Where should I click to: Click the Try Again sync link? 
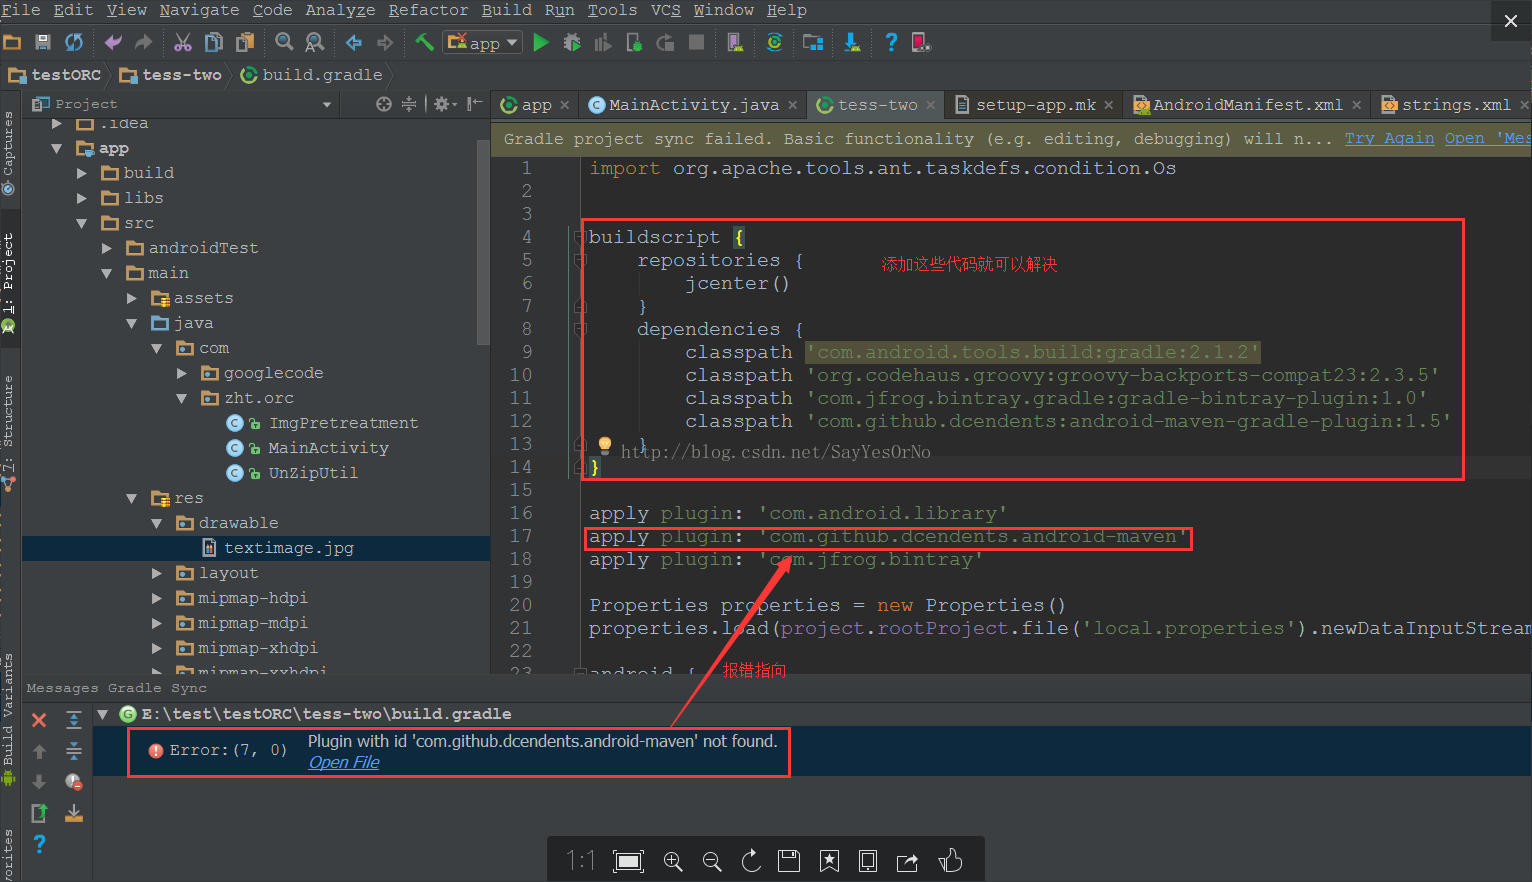pyautogui.click(x=1389, y=138)
